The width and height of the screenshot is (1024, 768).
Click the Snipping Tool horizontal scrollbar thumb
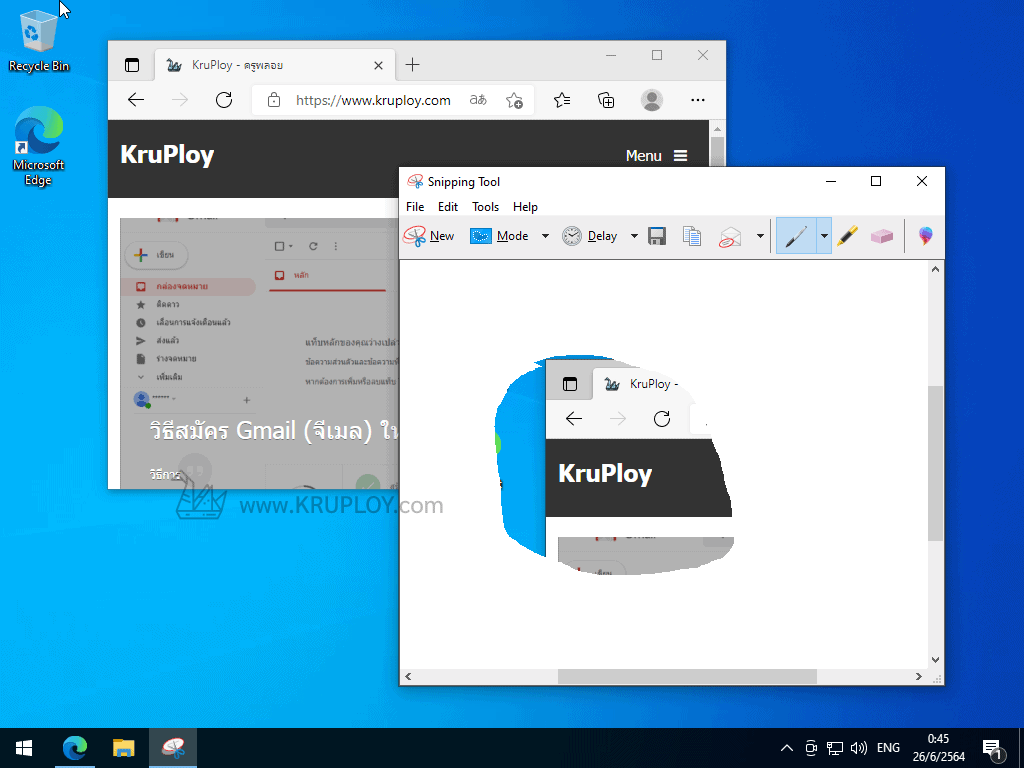[687, 677]
